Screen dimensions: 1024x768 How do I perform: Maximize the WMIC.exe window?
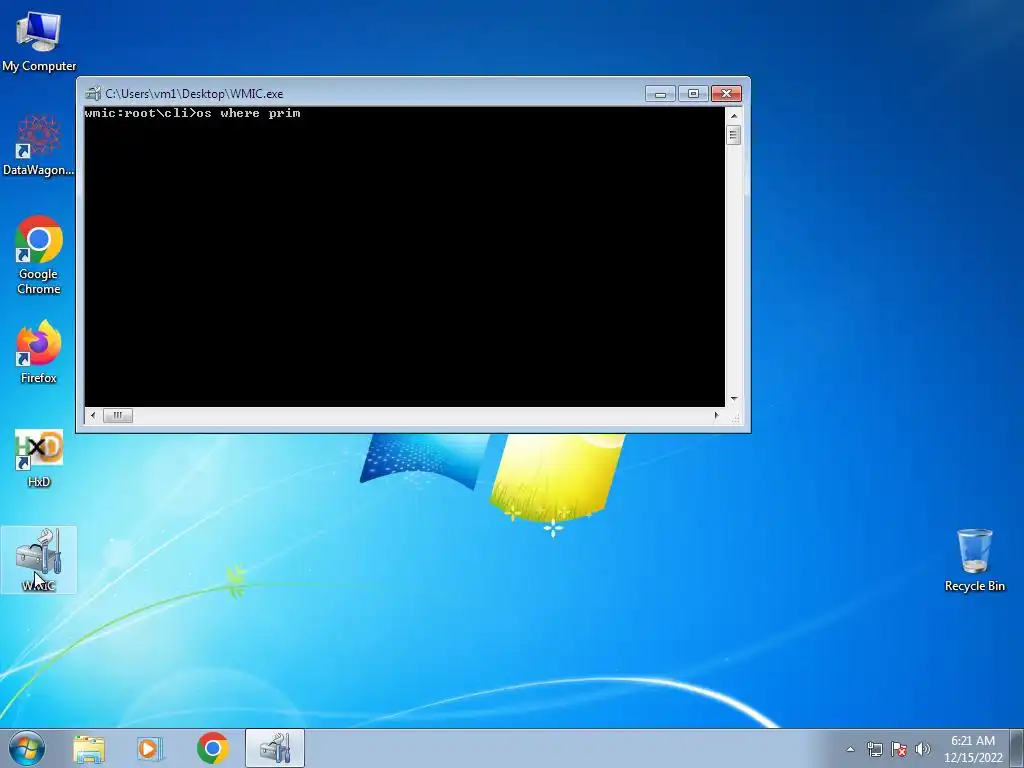tap(694, 94)
